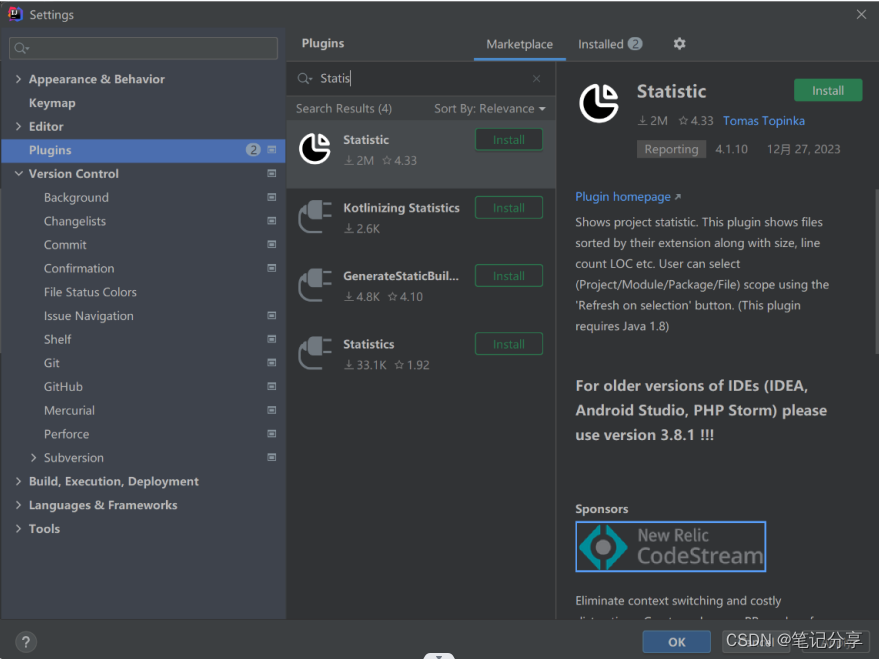
Task: Click the project-level icon beside Commit
Action: tap(272, 244)
